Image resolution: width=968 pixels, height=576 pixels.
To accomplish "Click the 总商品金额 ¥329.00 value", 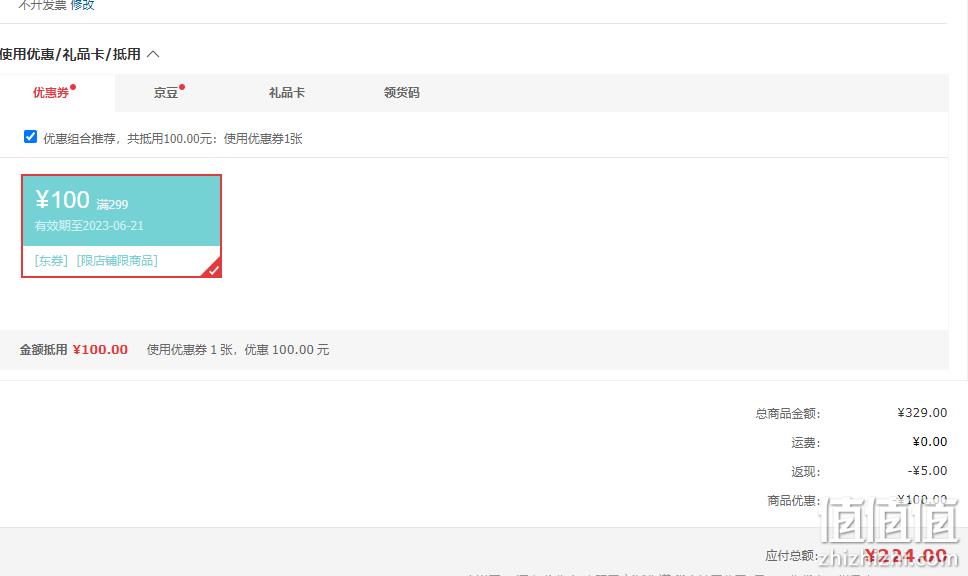I will pos(922,412).
